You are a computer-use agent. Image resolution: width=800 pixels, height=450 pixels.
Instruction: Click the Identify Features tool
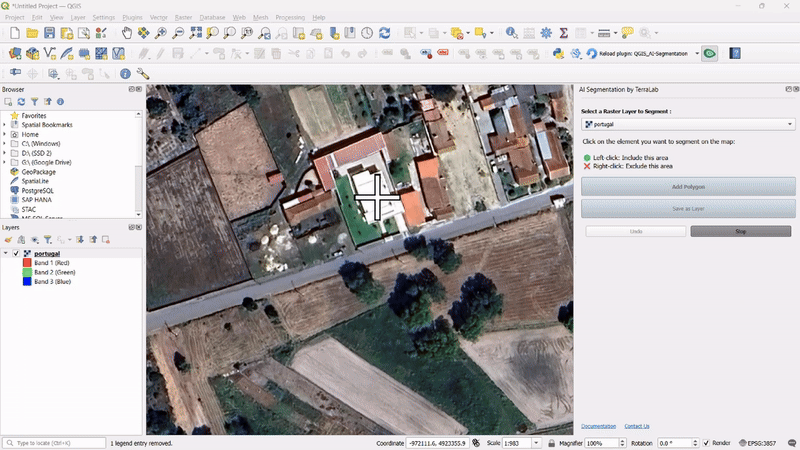coord(512,33)
